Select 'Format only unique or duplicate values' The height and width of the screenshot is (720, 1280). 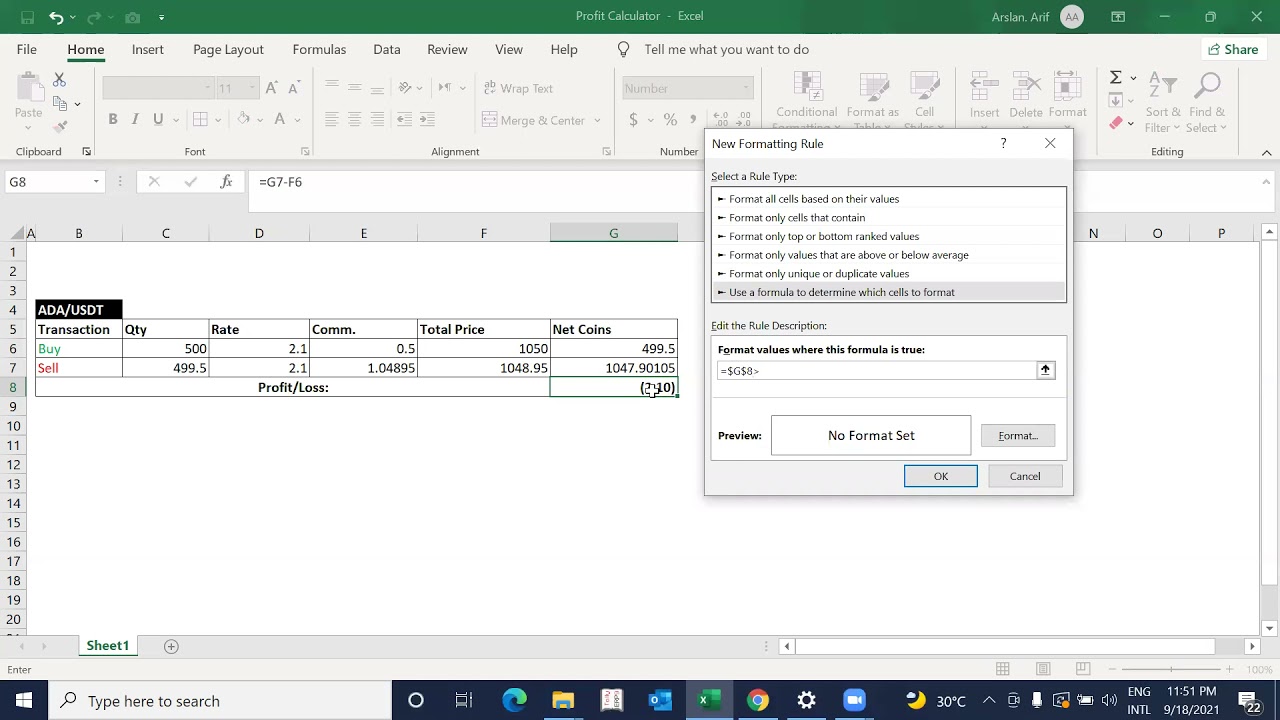[x=889, y=273]
